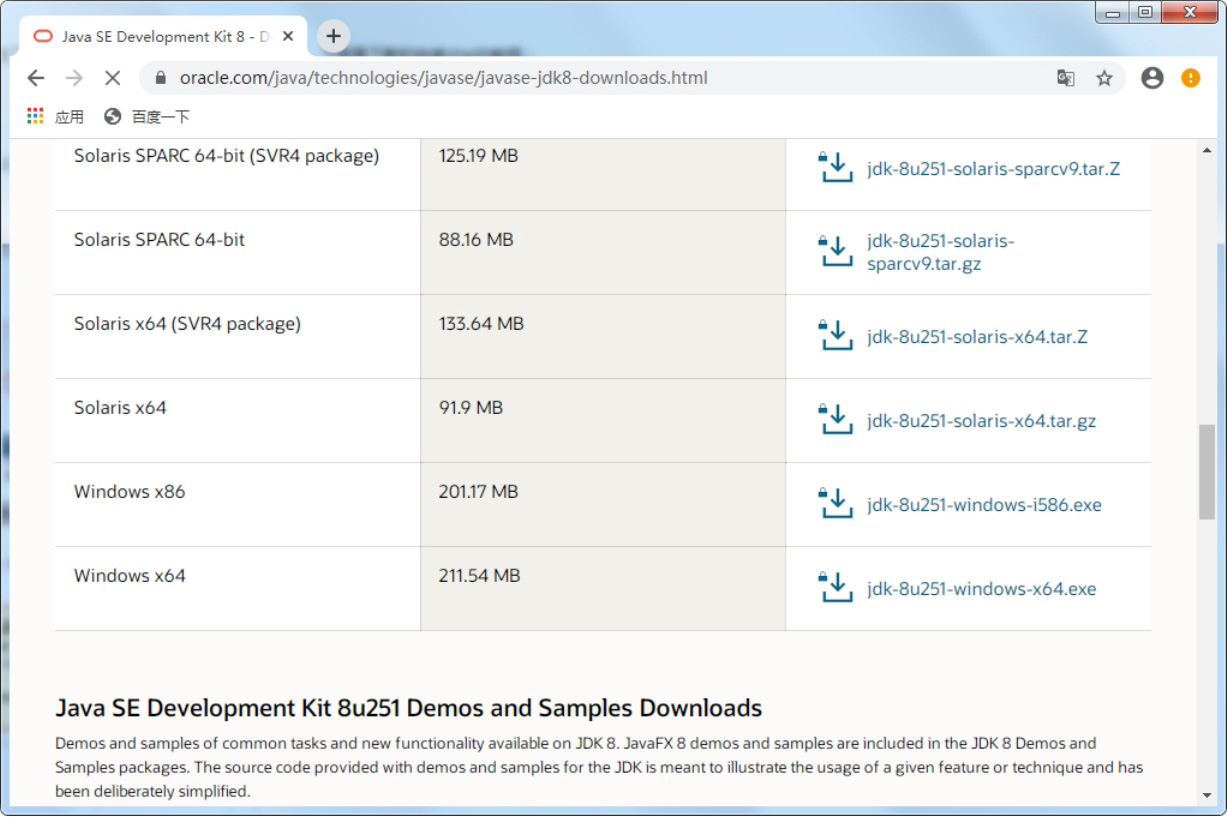Click download icon for windows-x64.exe
The width and height of the screenshot is (1227, 817).
[x=836, y=588]
